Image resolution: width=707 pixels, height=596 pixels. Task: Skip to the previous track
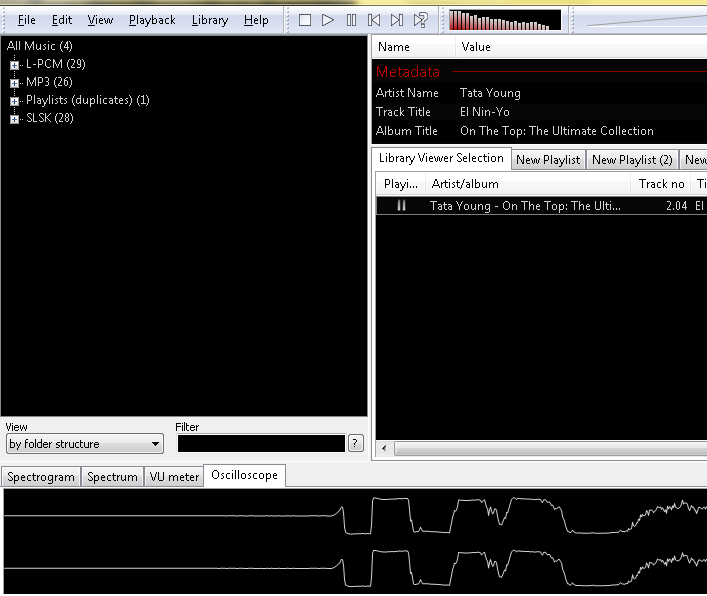click(374, 20)
